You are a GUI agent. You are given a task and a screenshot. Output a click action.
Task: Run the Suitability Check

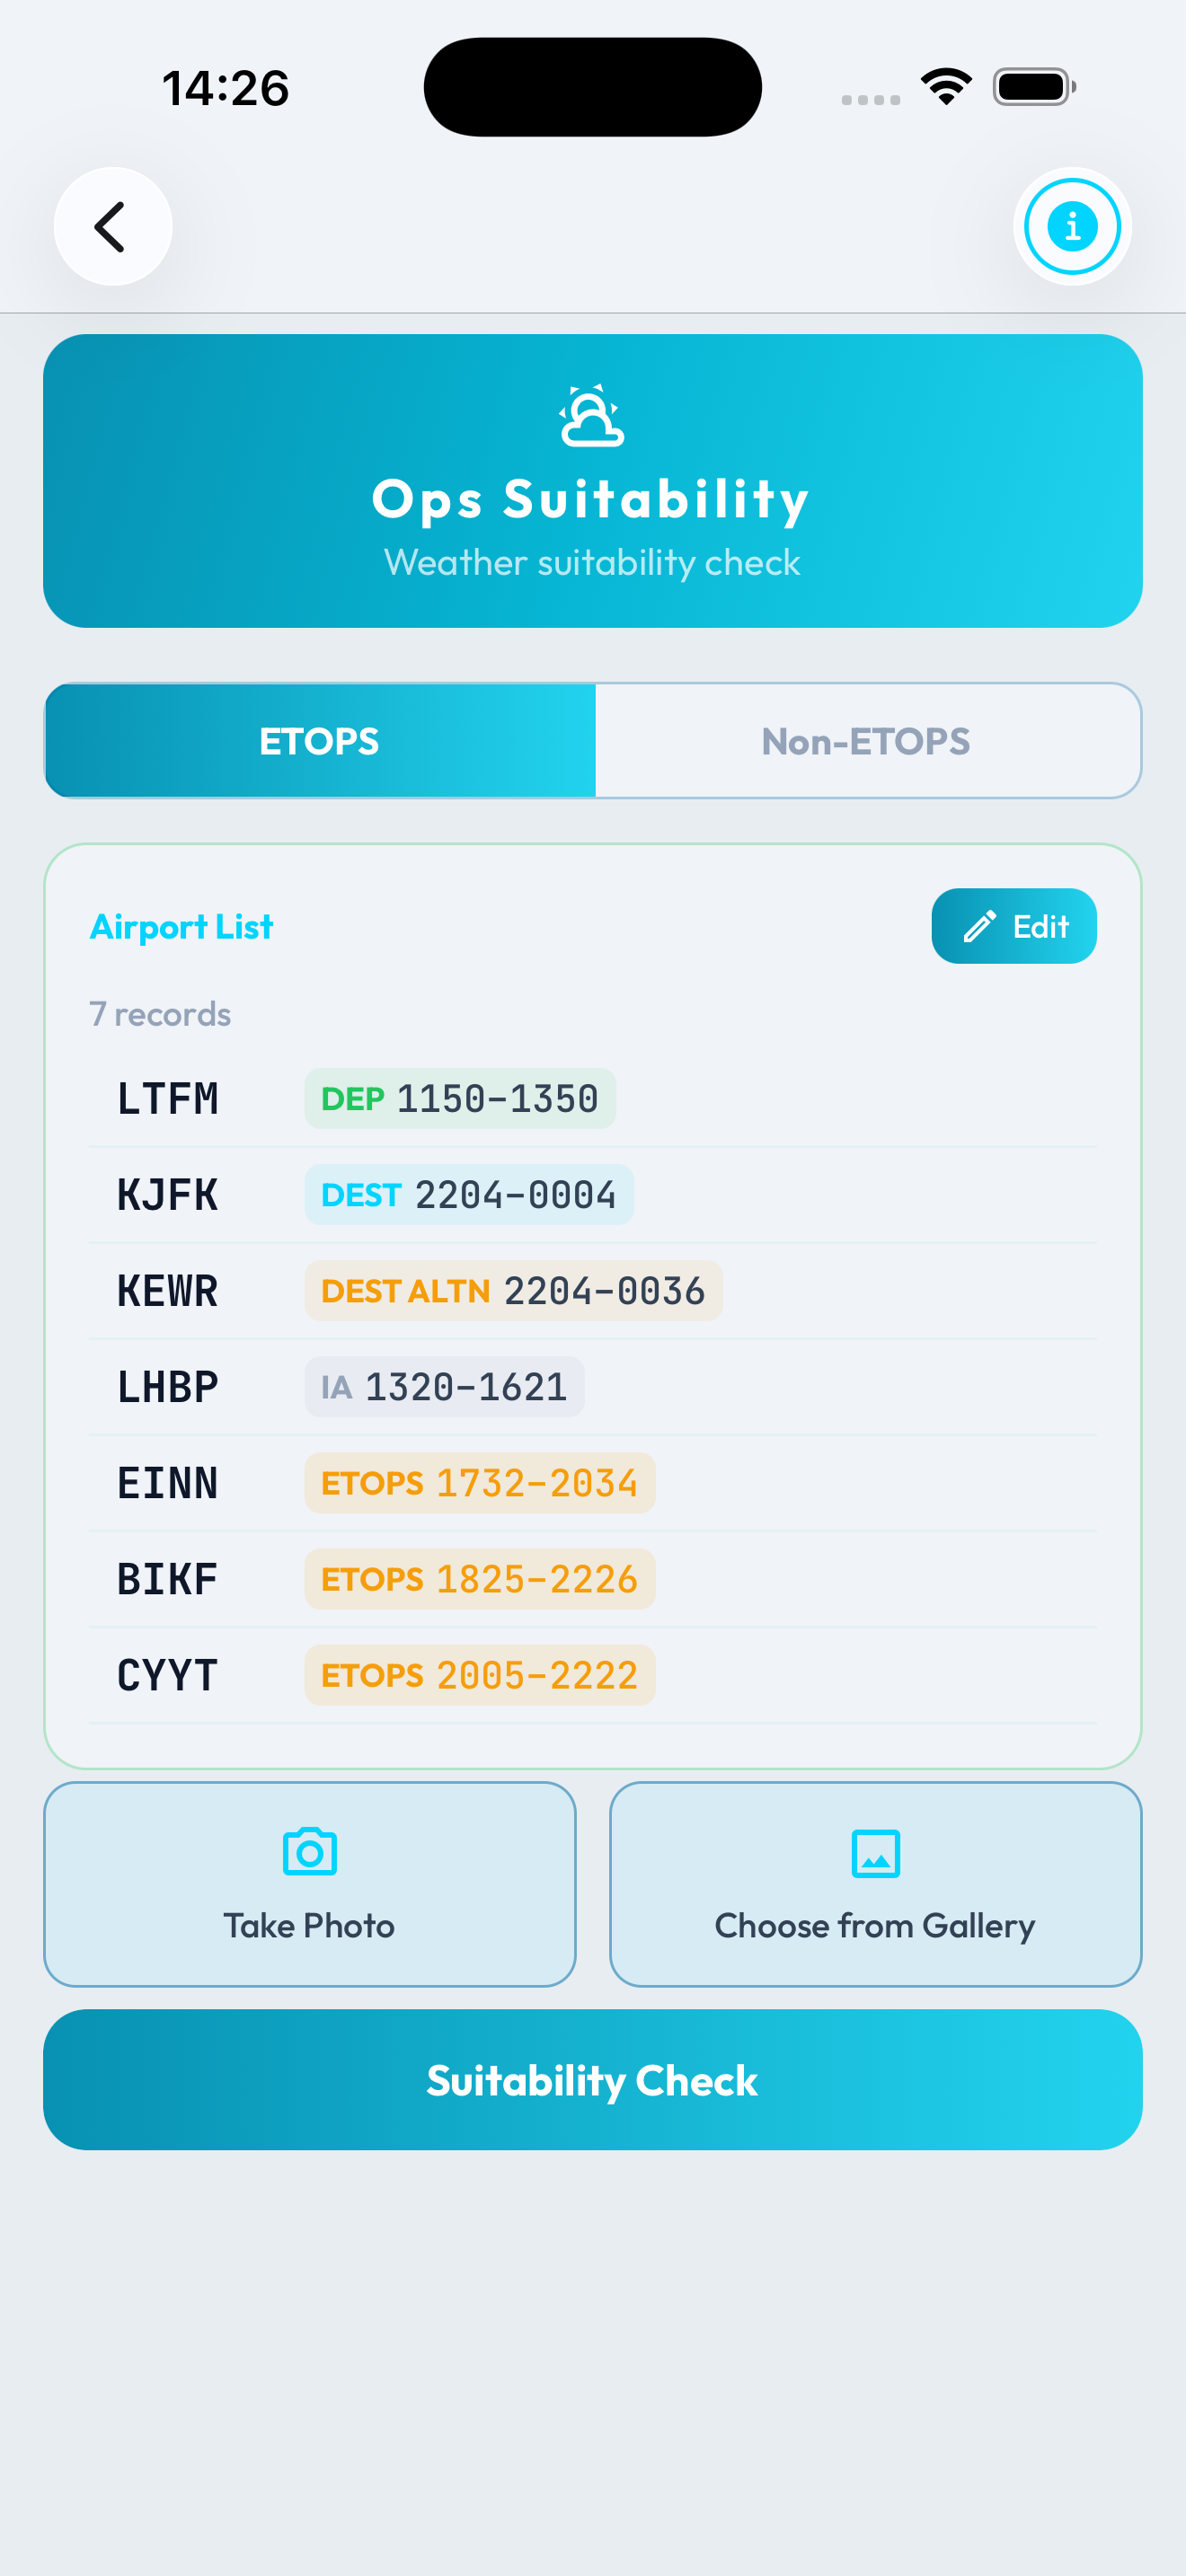point(592,2080)
